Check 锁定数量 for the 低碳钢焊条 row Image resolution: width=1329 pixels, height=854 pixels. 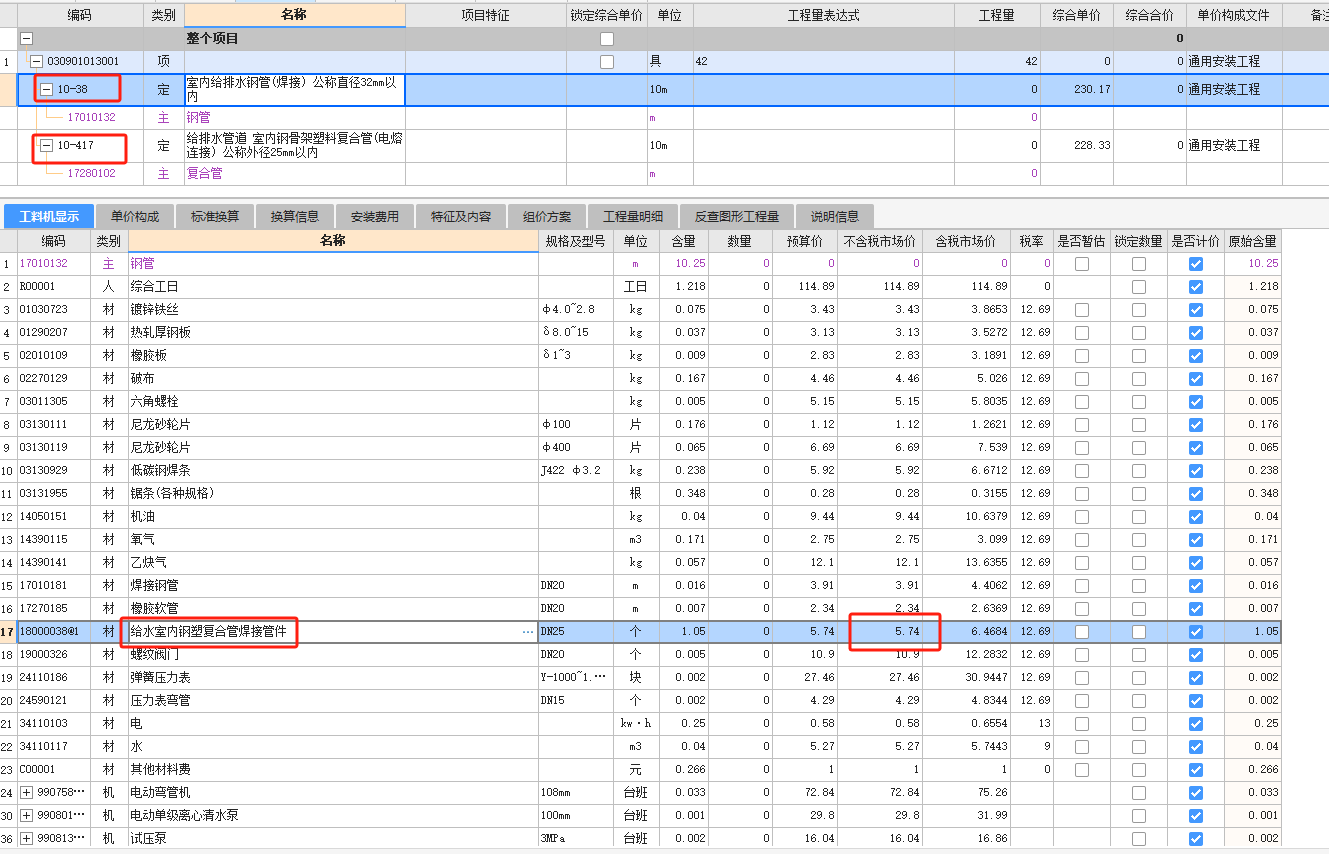pyautogui.click(x=1138, y=471)
